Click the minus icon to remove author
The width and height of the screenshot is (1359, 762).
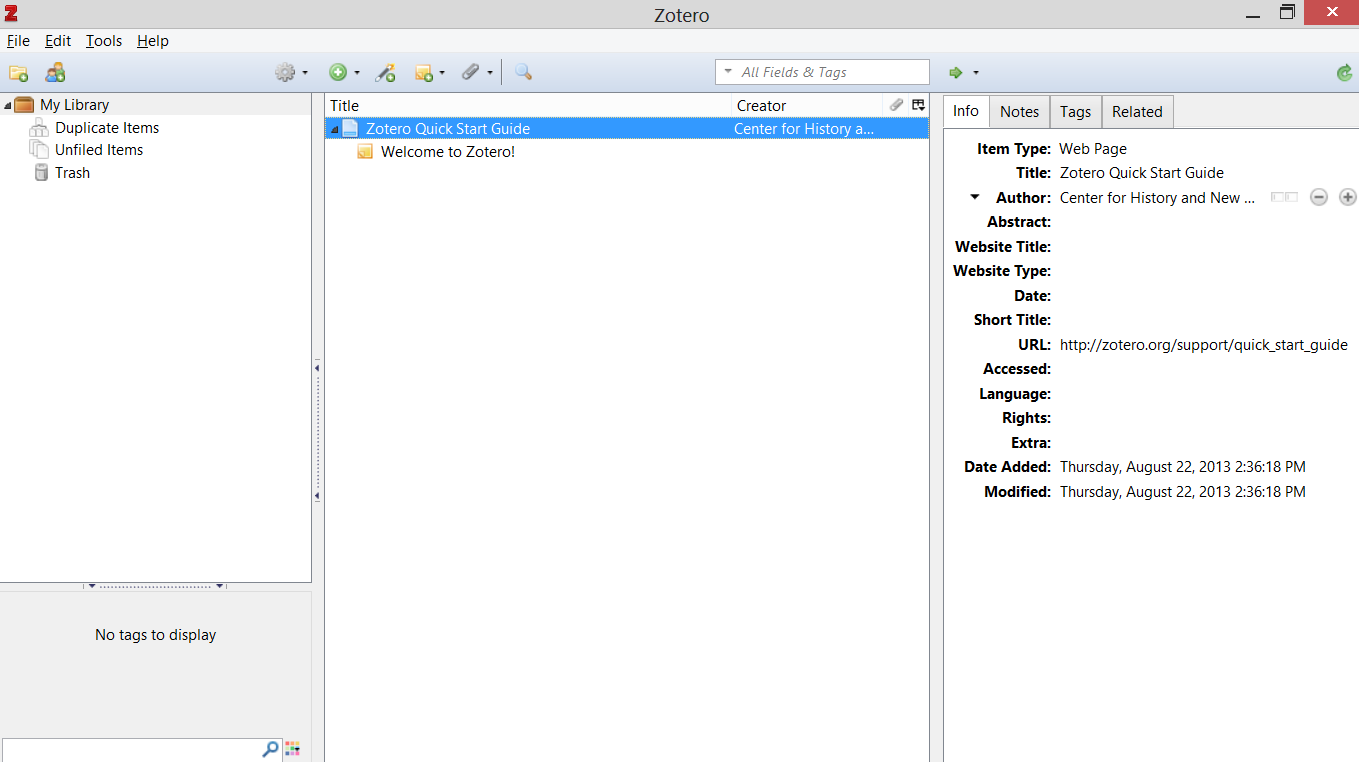click(x=1319, y=198)
